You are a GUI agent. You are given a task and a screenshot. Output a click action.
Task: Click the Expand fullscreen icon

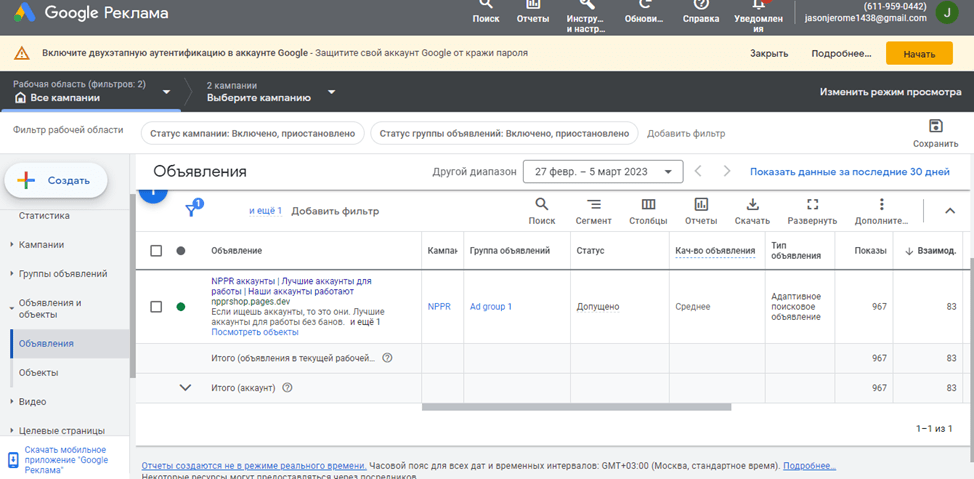point(812,204)
